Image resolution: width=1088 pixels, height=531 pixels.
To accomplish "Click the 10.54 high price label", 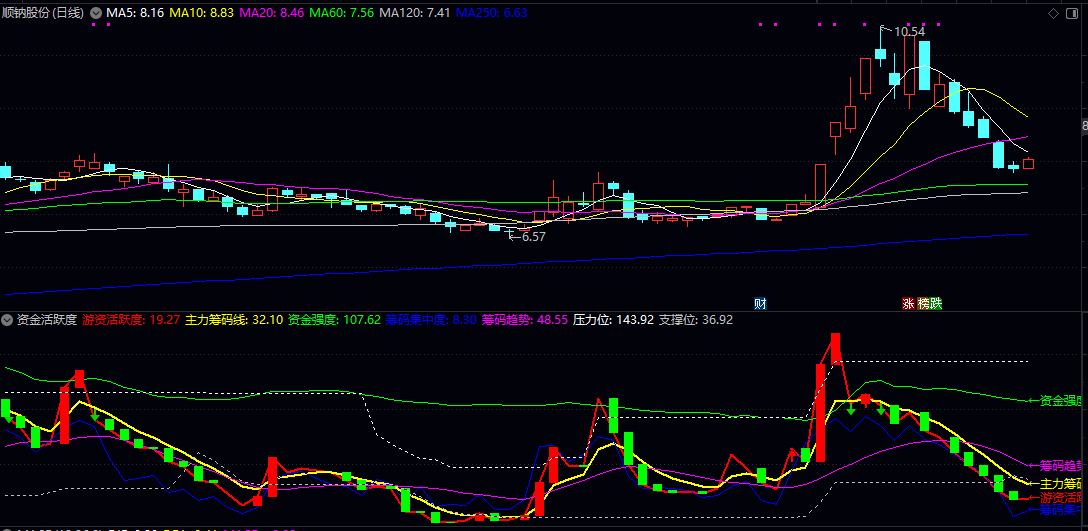I will coord(909,31).
